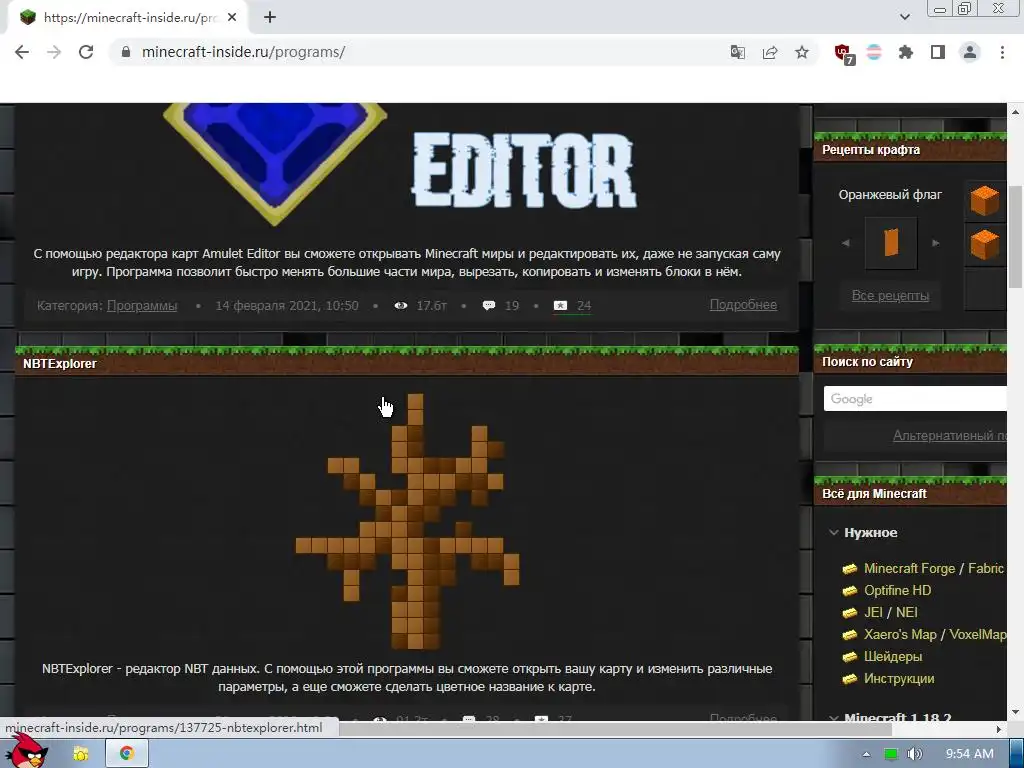
Task: Open Шейдеры link
Action: (893, 656)
